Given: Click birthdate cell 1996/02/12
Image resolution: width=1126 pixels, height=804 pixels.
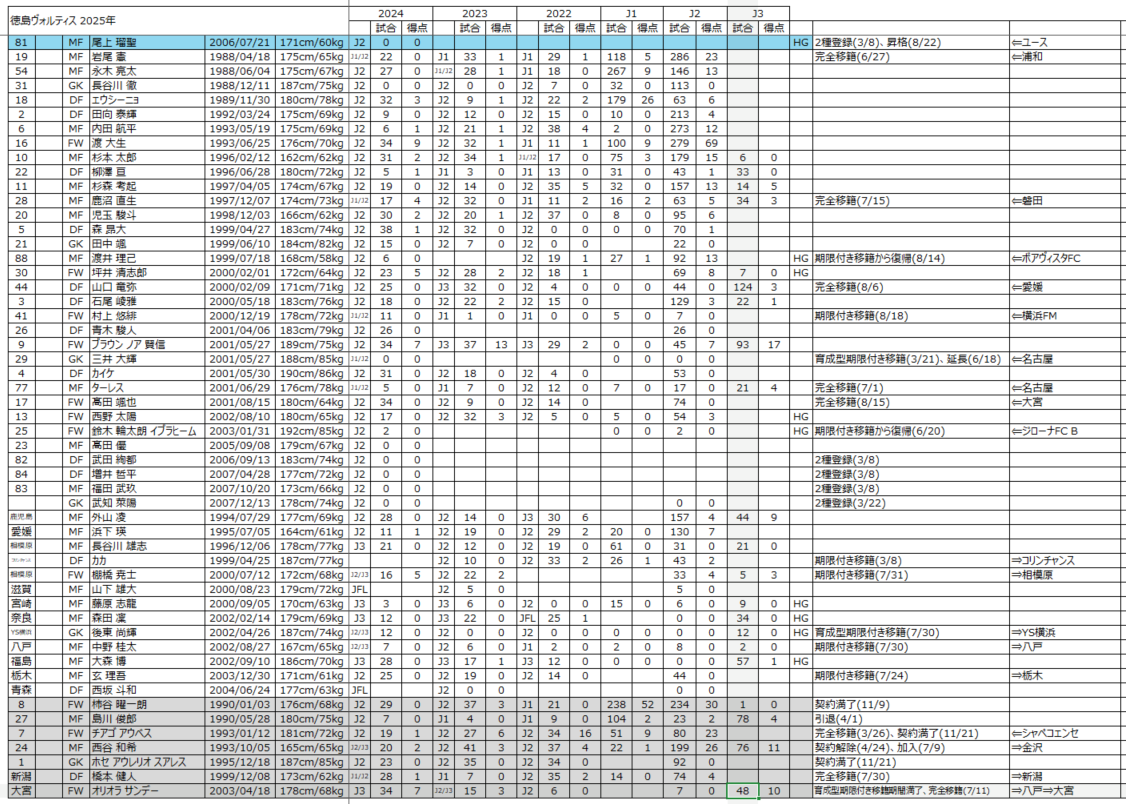Looking at the screenshot, I should 240,158.
